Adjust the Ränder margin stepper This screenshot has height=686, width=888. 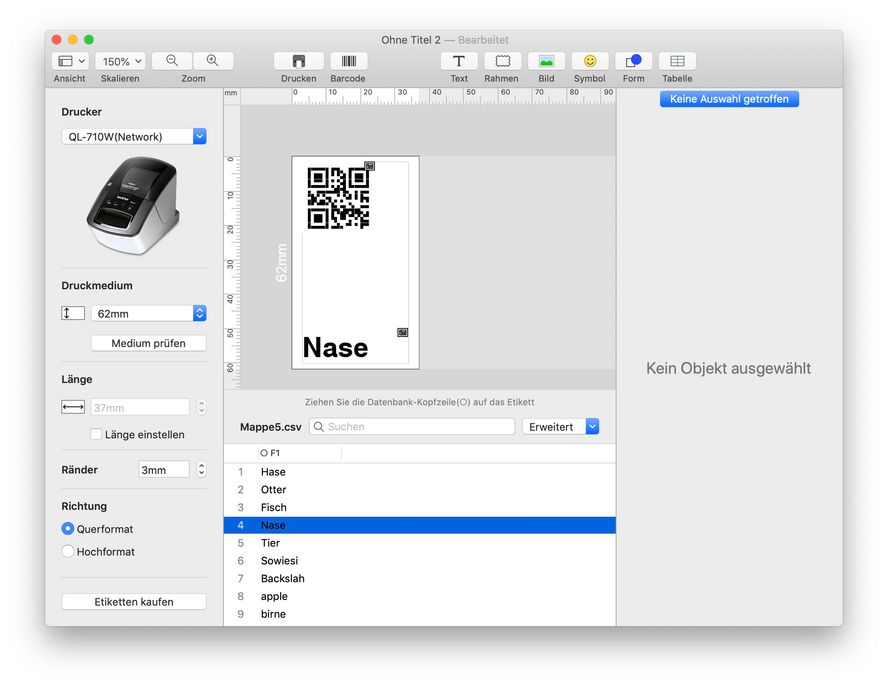pos(202,470)
